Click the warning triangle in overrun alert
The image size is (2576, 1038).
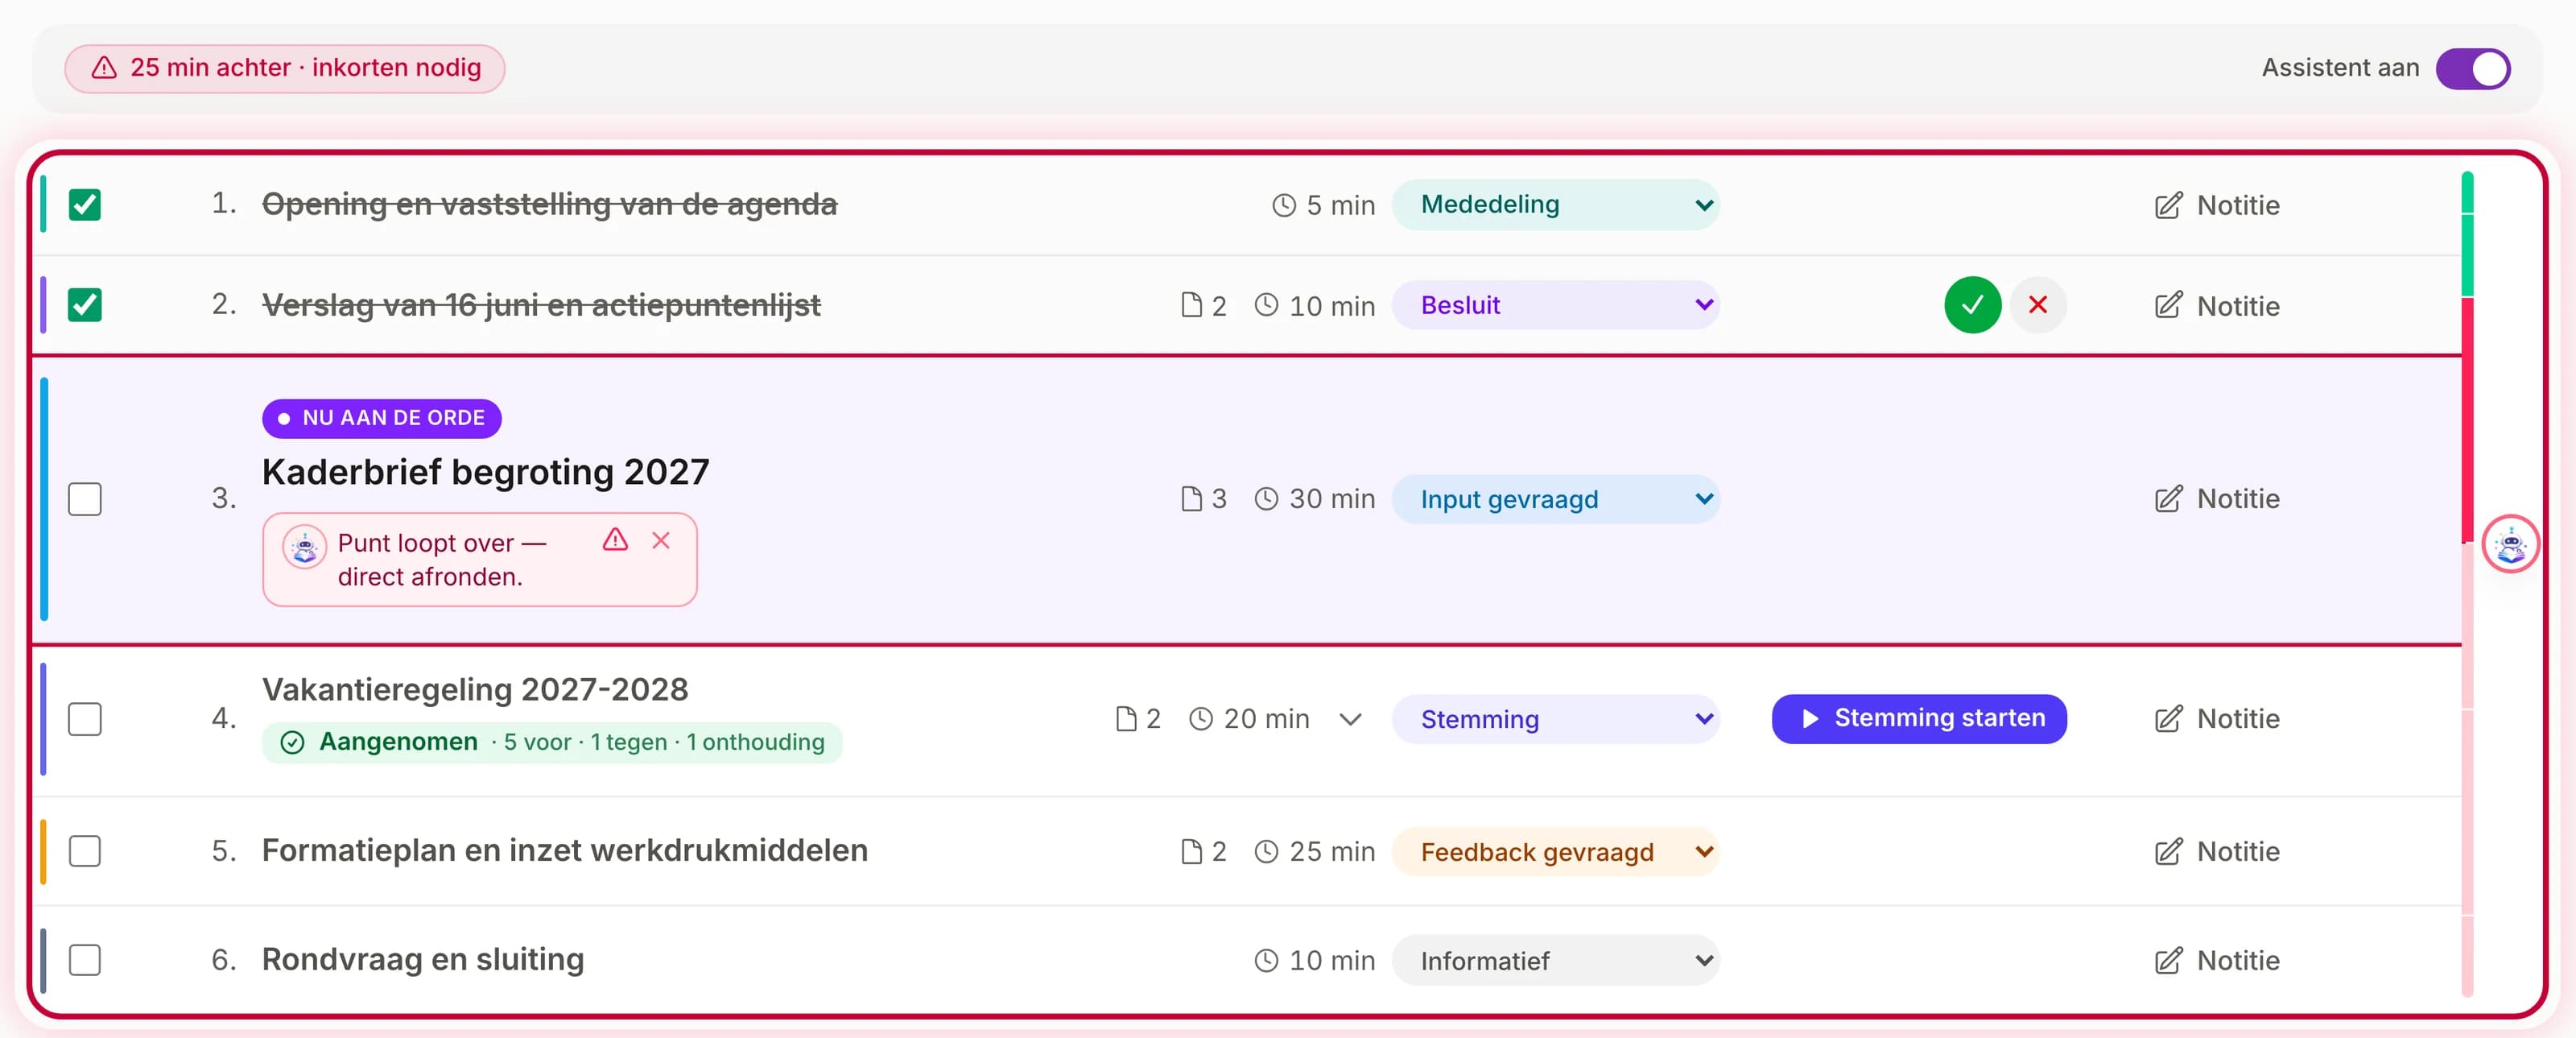click(615, 540)
